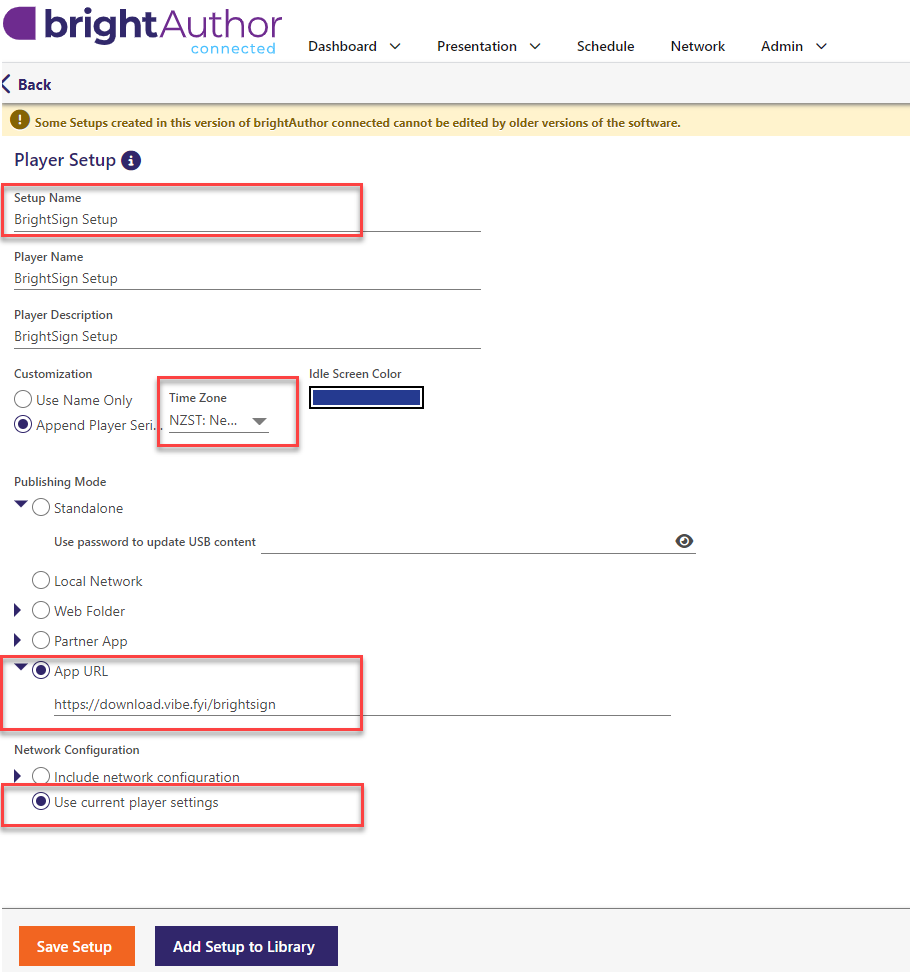Open the Network menu item
910x972 pixels.
[x=698, y=46]
